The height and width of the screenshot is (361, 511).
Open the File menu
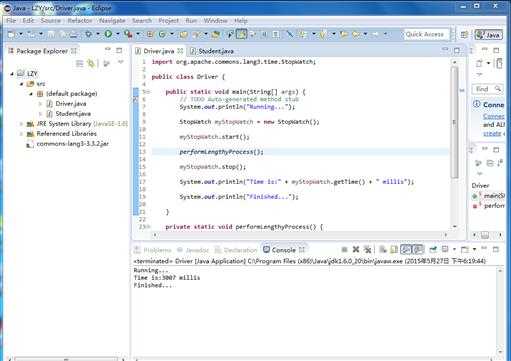click(x=11, y=21)
